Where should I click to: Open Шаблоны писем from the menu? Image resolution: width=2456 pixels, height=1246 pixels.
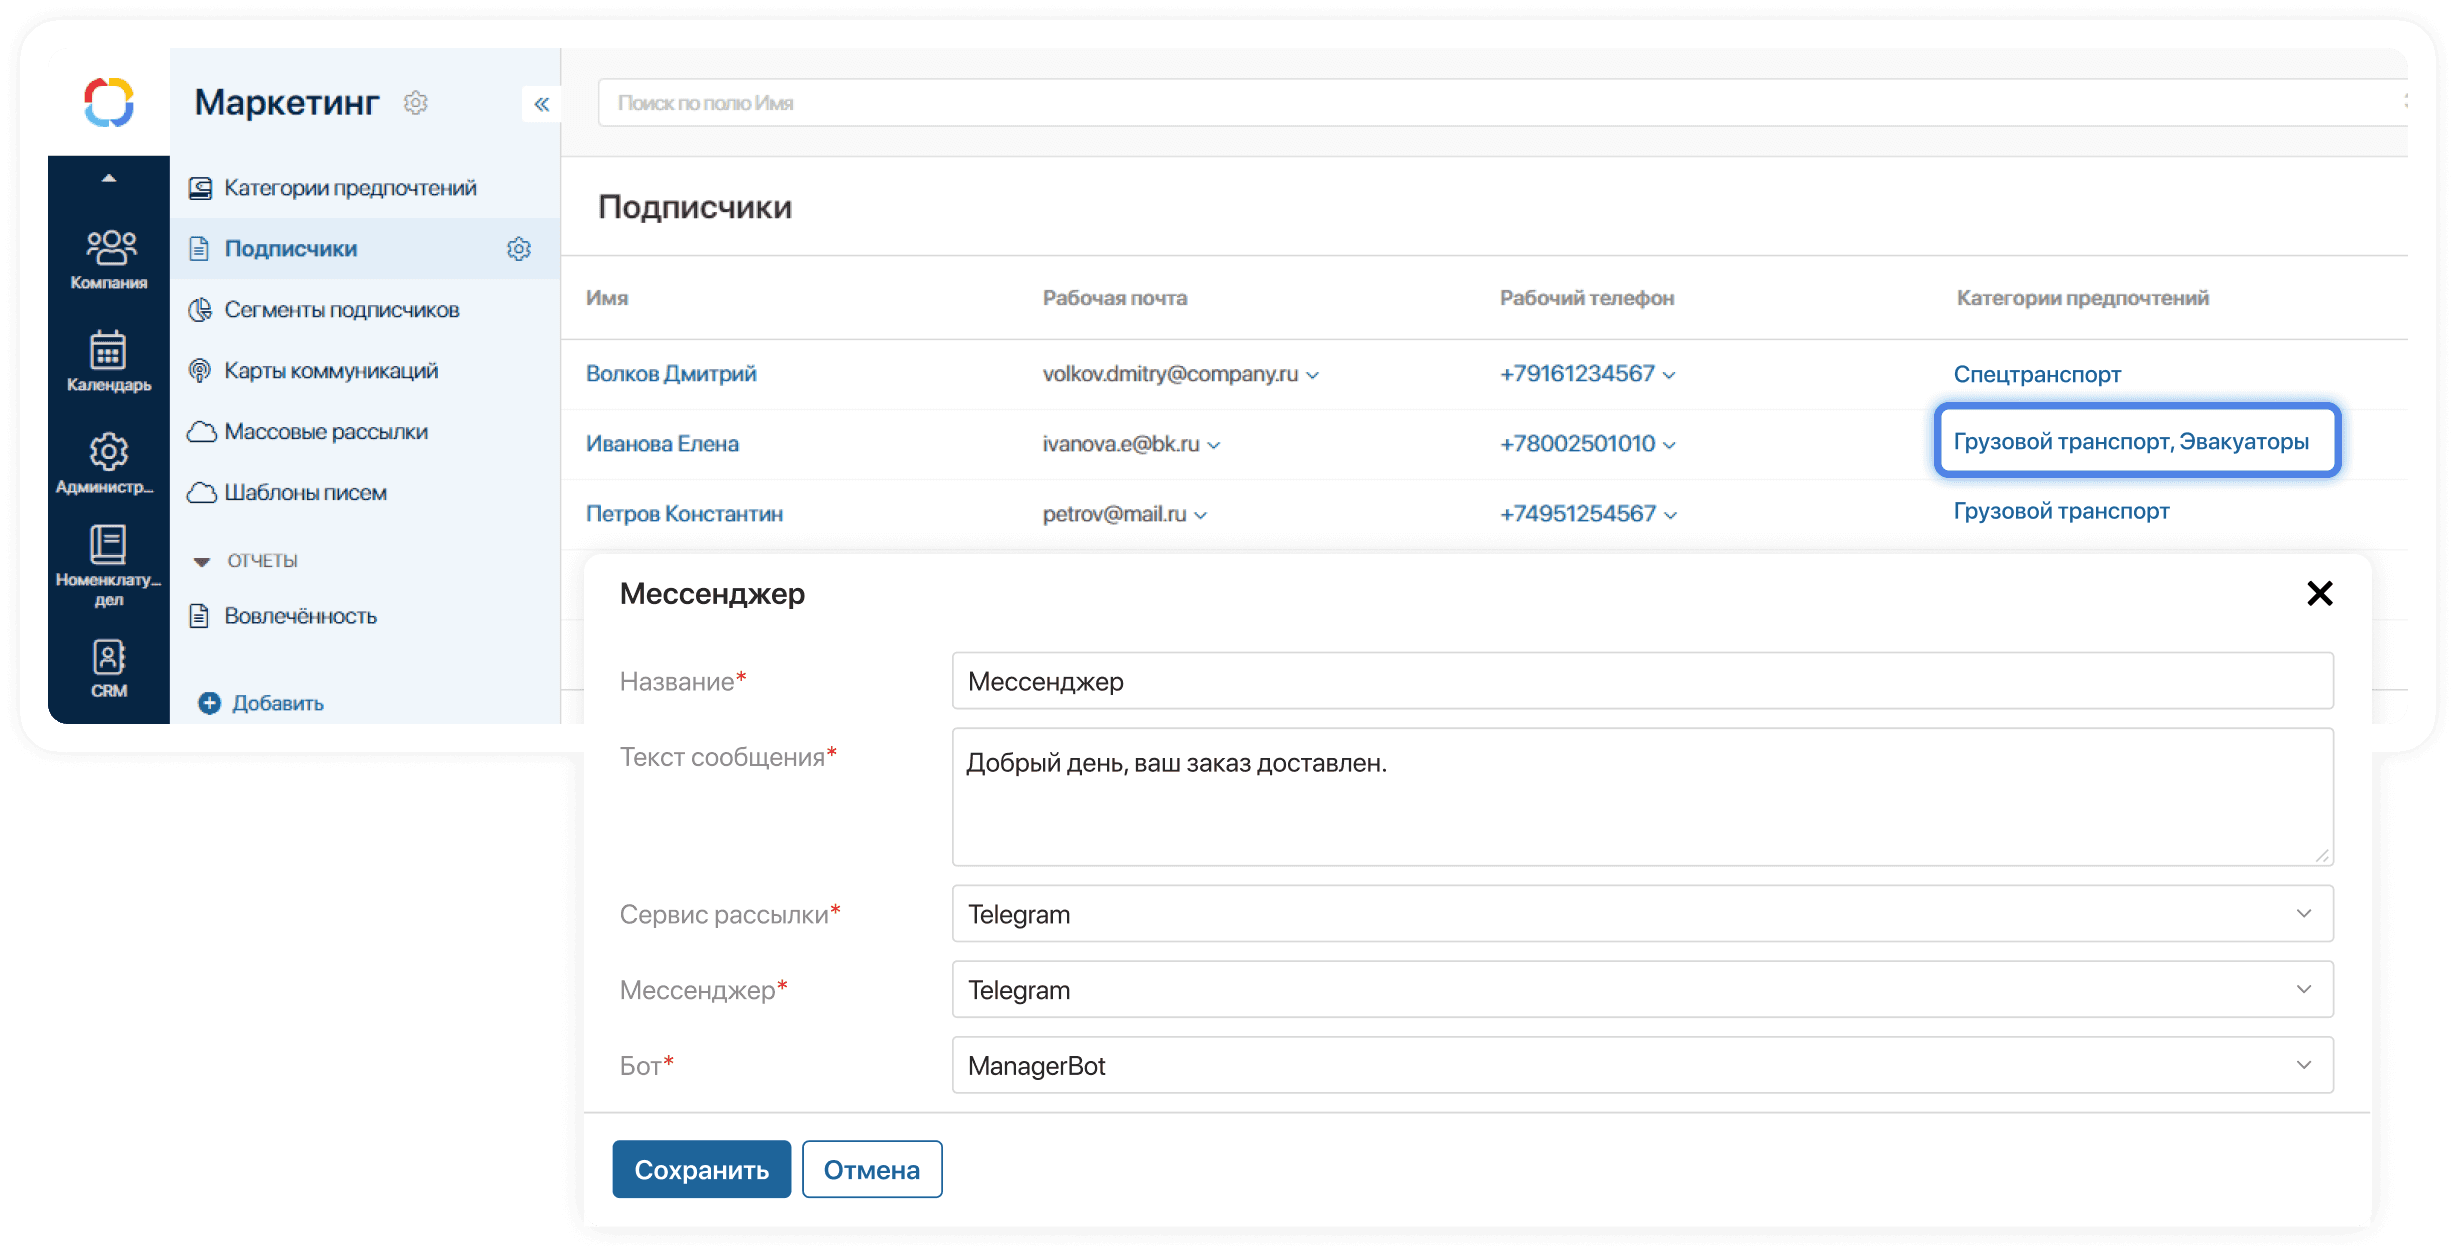[304, 492]
